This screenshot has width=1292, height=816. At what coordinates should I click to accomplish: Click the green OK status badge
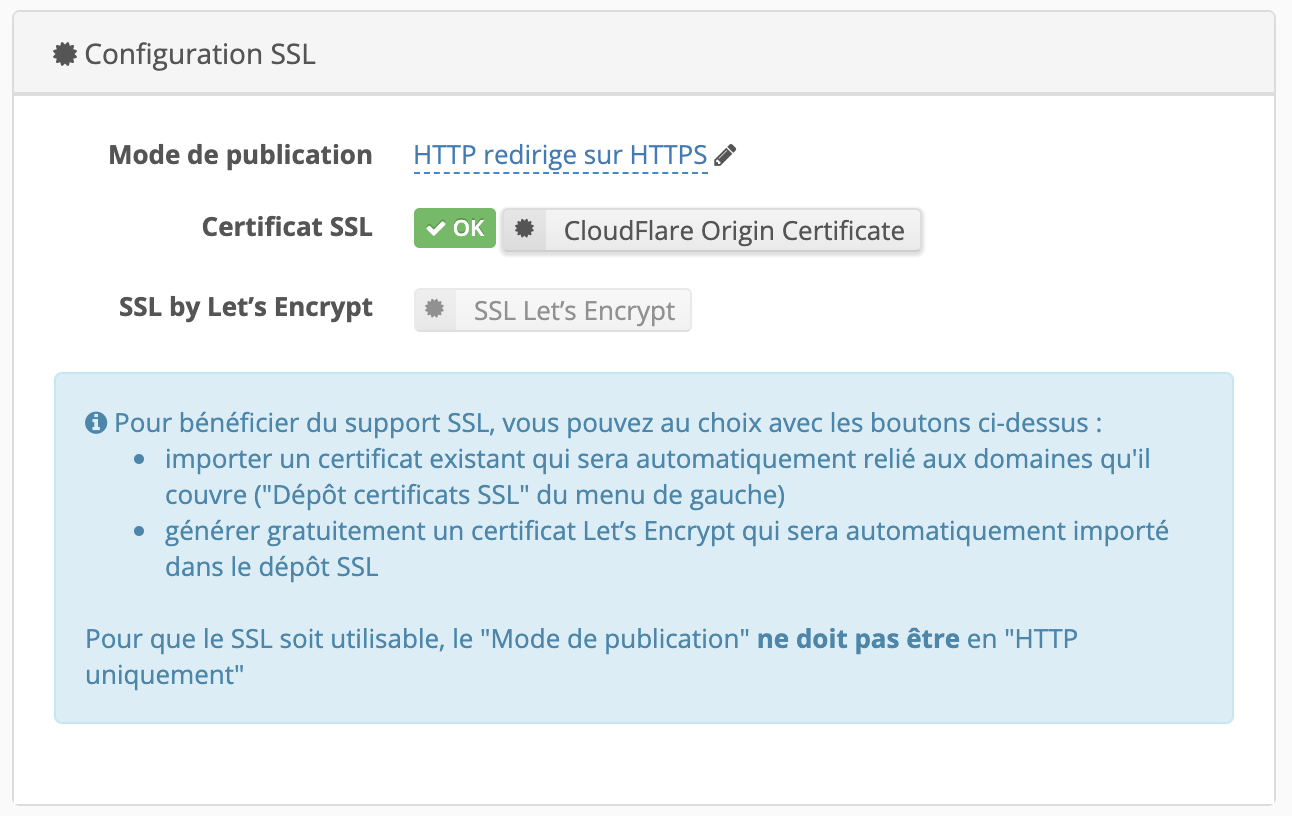coord(455,228)
